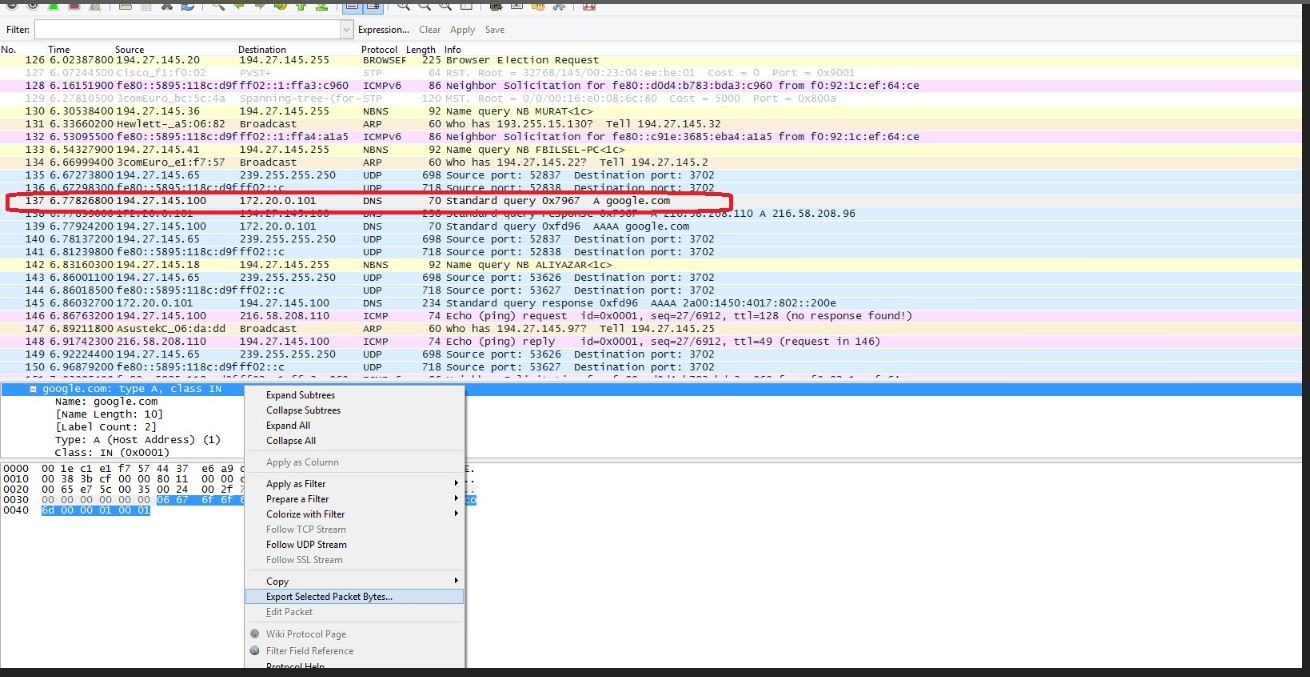Sort by the Length column header
Screen dimensions: 1310x677
click(421, 49)
